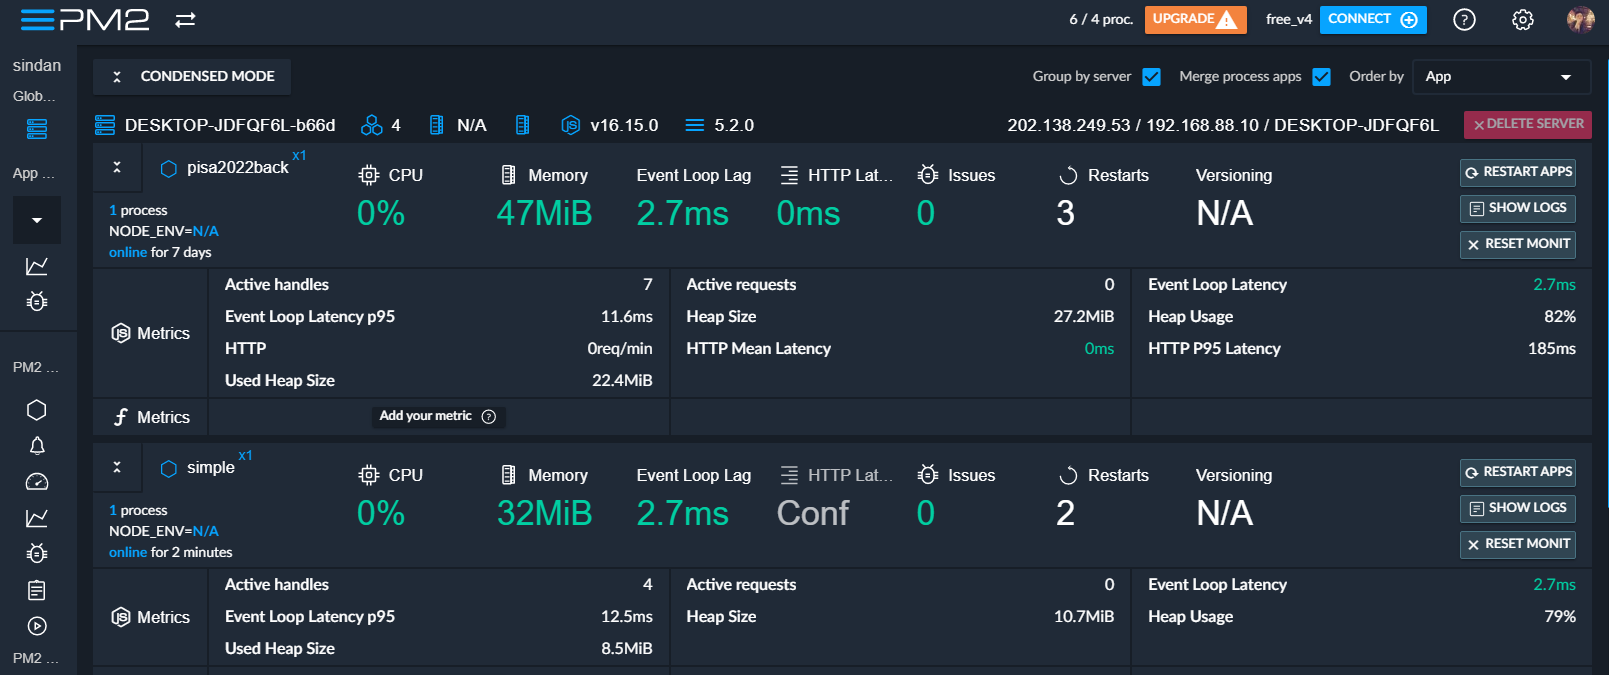The image size is (1609, 675).
Task: Open the hexagon icon in sidebar
Action: click(37, 410)
